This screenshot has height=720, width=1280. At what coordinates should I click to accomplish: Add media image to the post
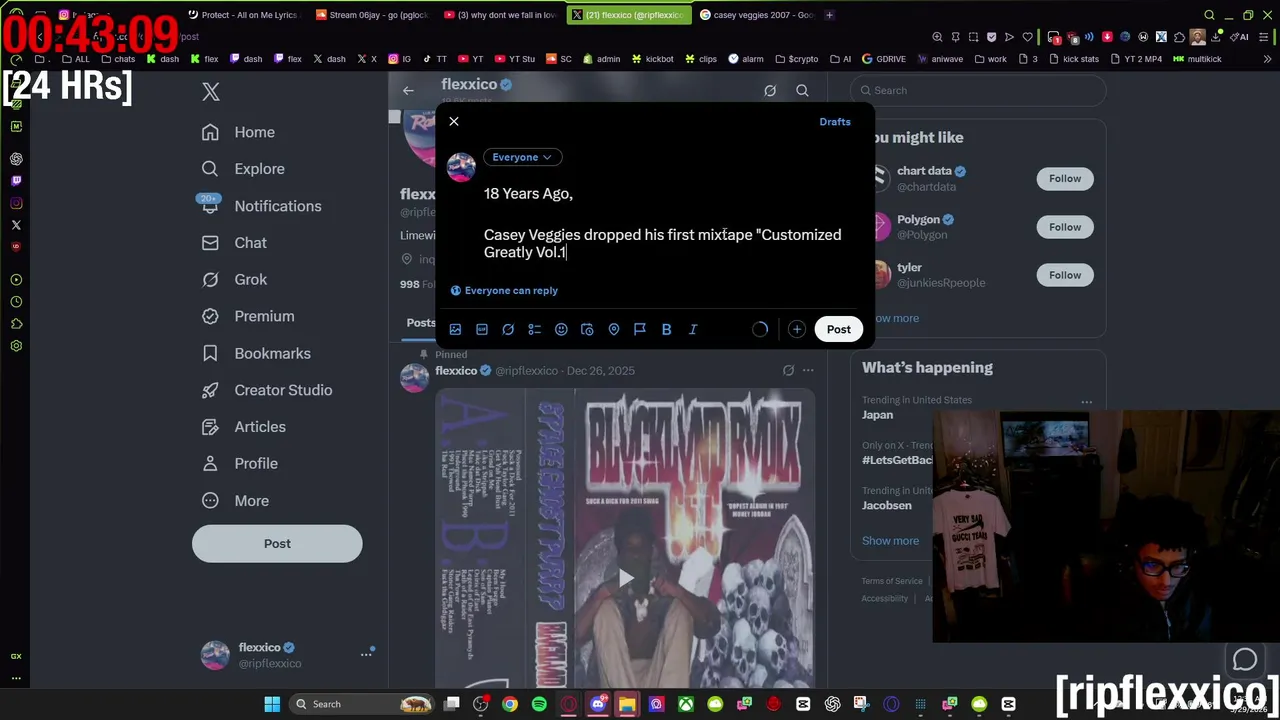pyautogui.click(x=455, y=329)
